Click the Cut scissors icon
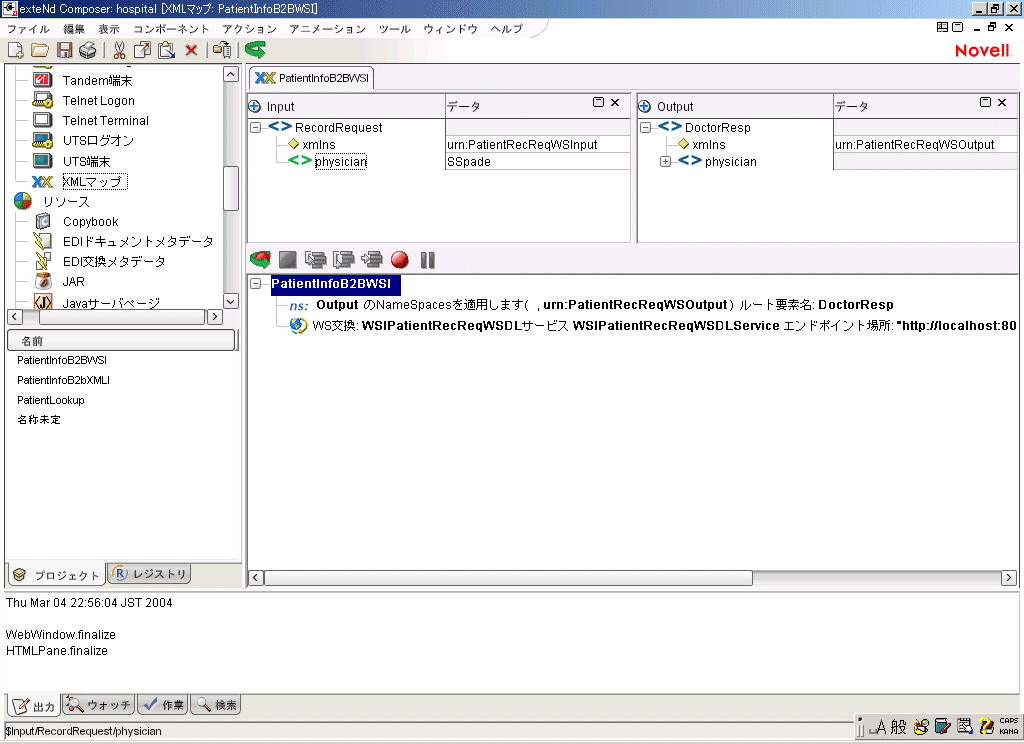Viewport: 1024px width, 744px height. [x=119, y=50]
